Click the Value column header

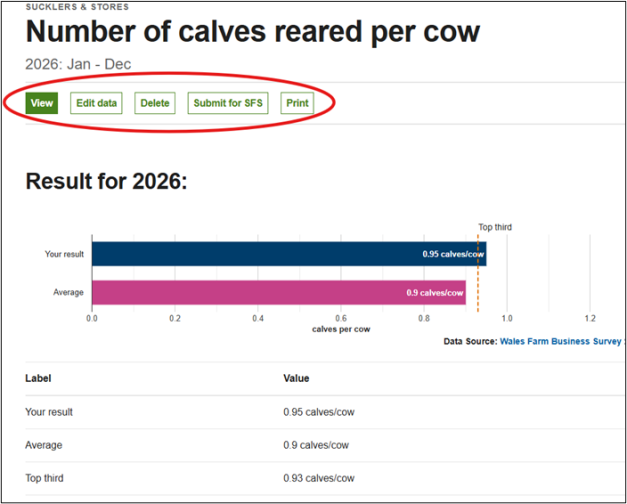tap(296, 378)
